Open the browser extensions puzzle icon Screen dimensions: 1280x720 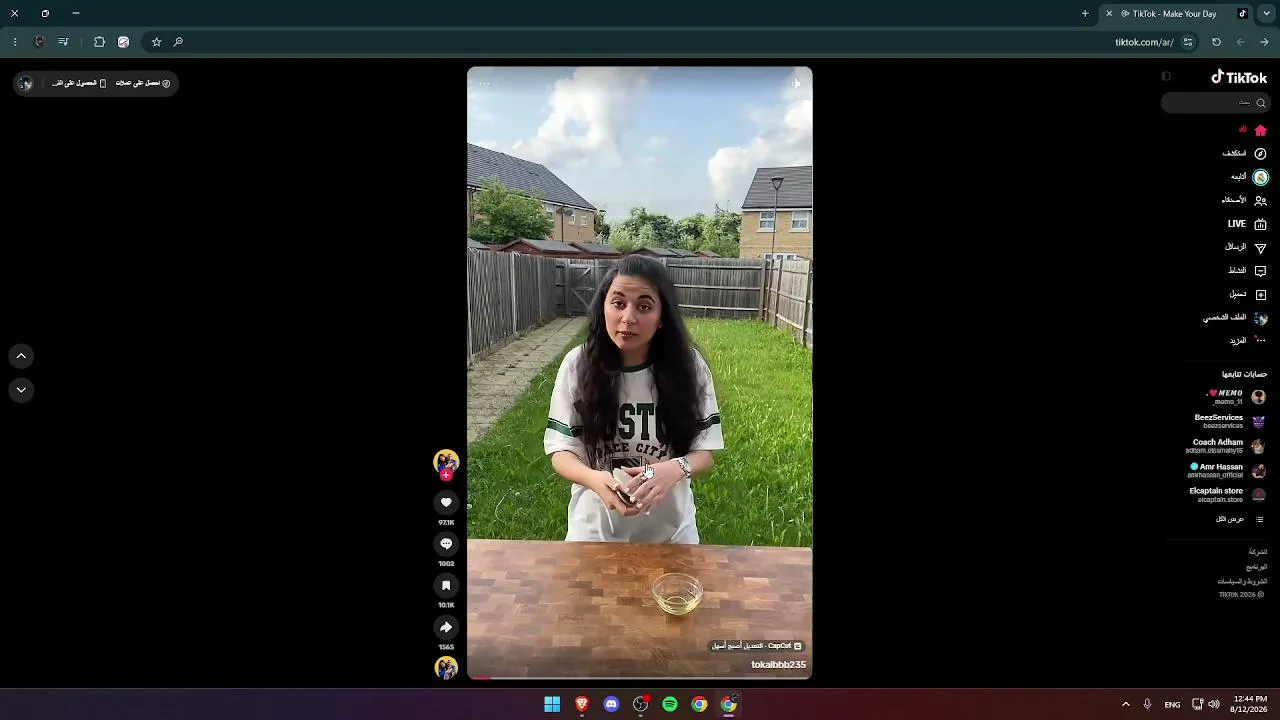(x=99, y=42)
